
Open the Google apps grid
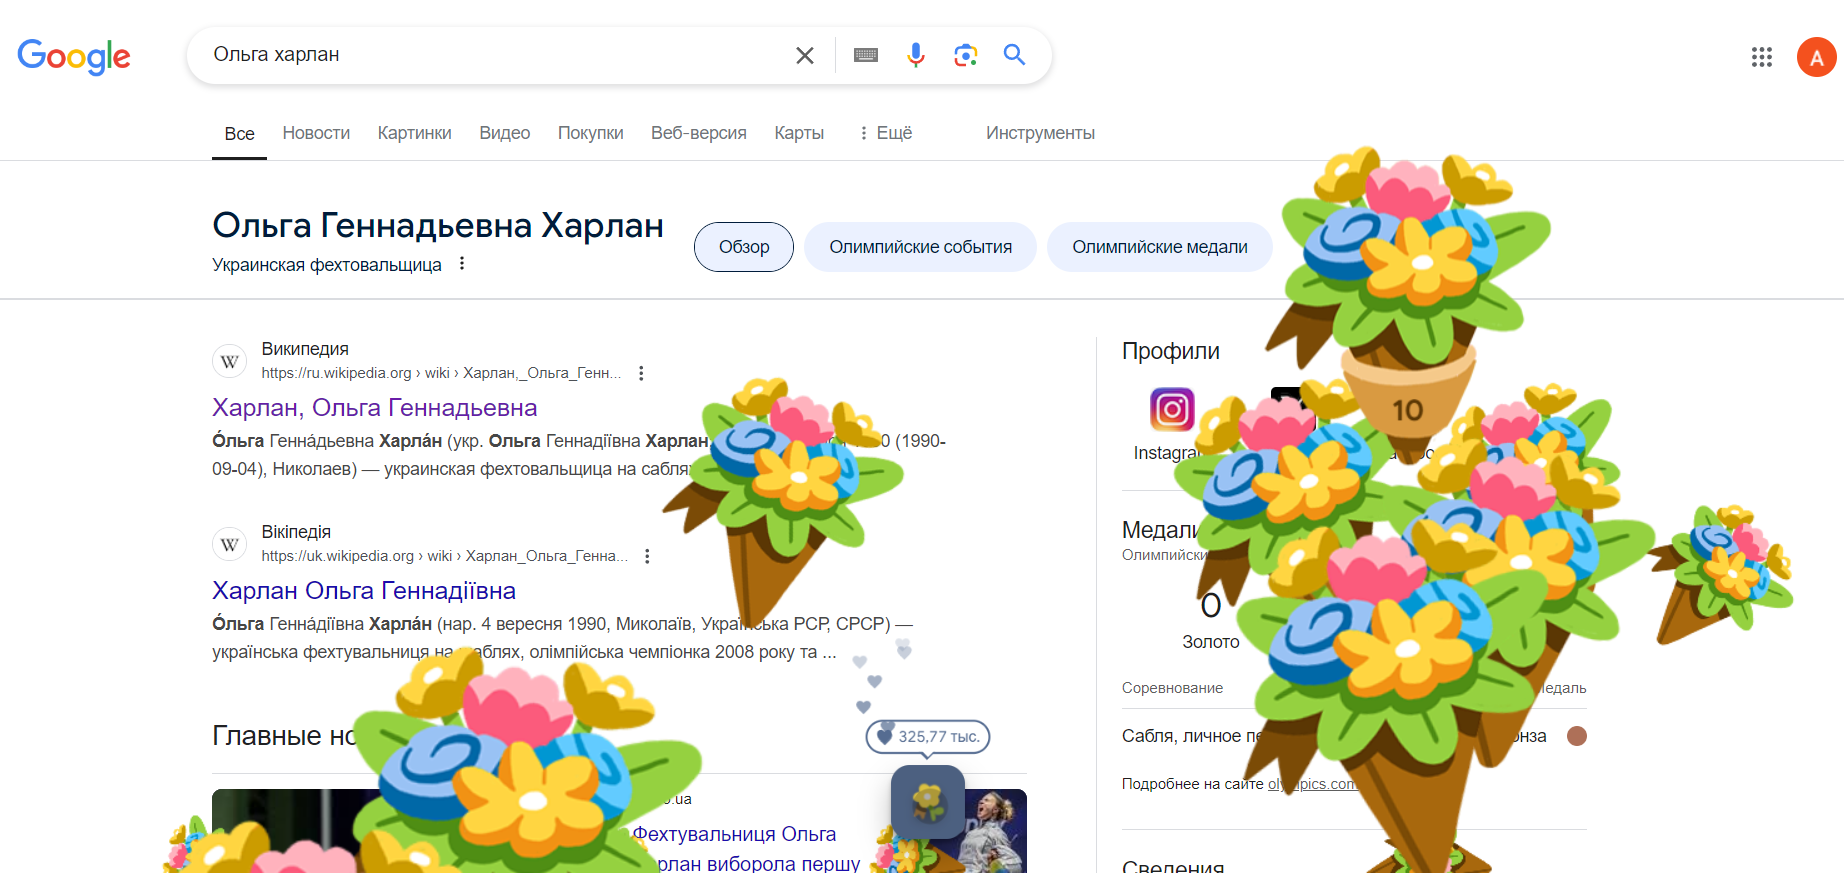1762,57
